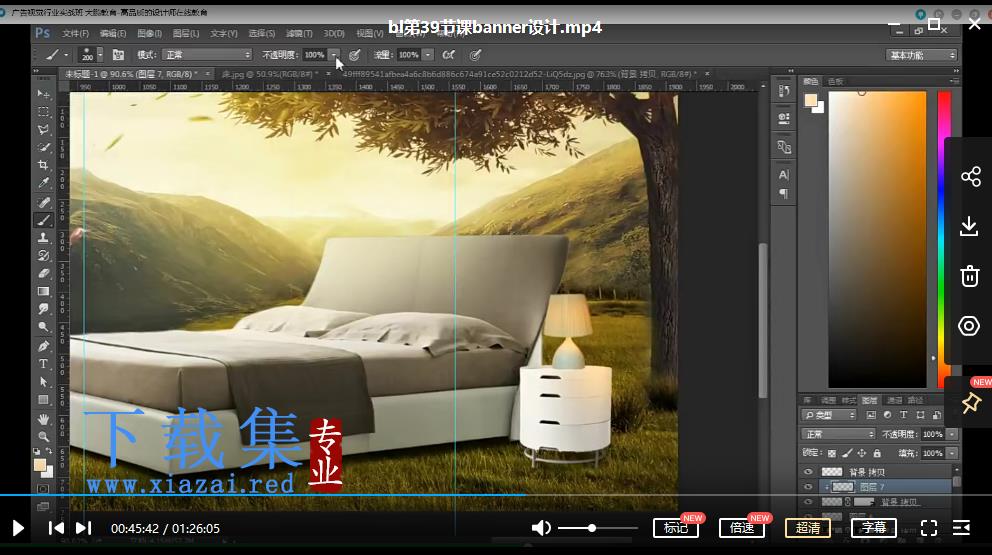The image size is (992, 555).
Task: Select the Quick Selection tool
Action: pos(43,147)
